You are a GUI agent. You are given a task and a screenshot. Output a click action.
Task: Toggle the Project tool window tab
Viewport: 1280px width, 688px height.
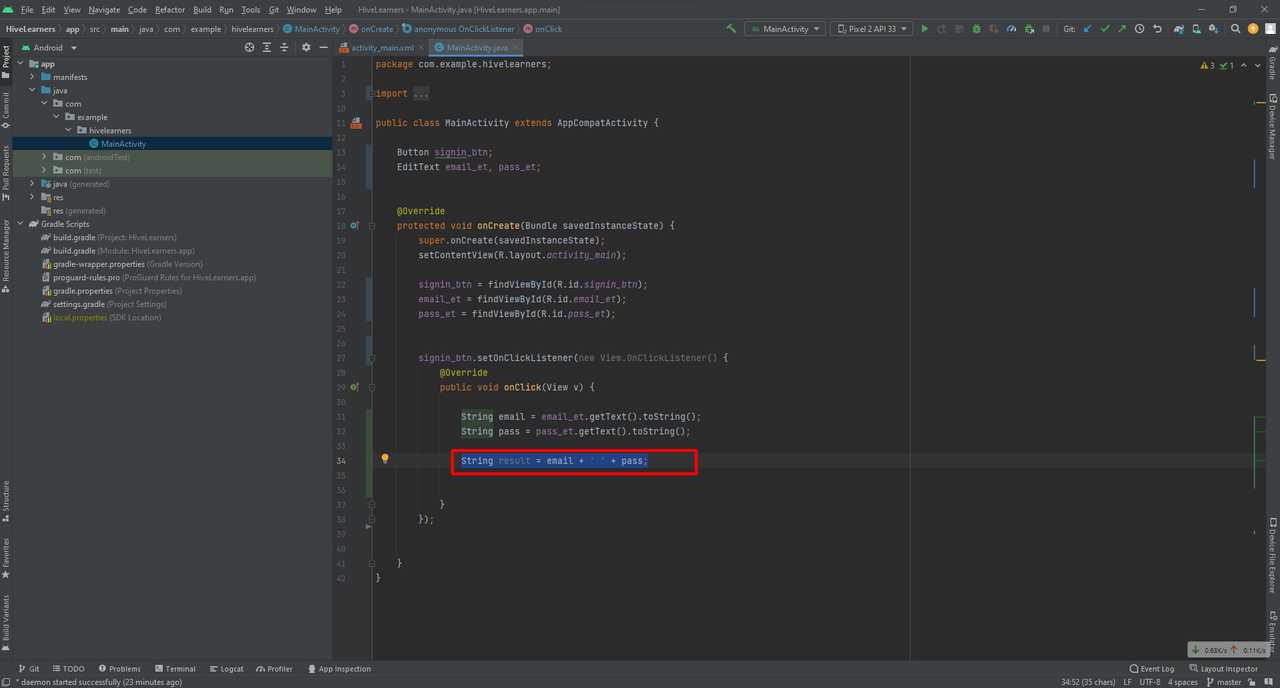pyautogui.click(x=6, y=60)
